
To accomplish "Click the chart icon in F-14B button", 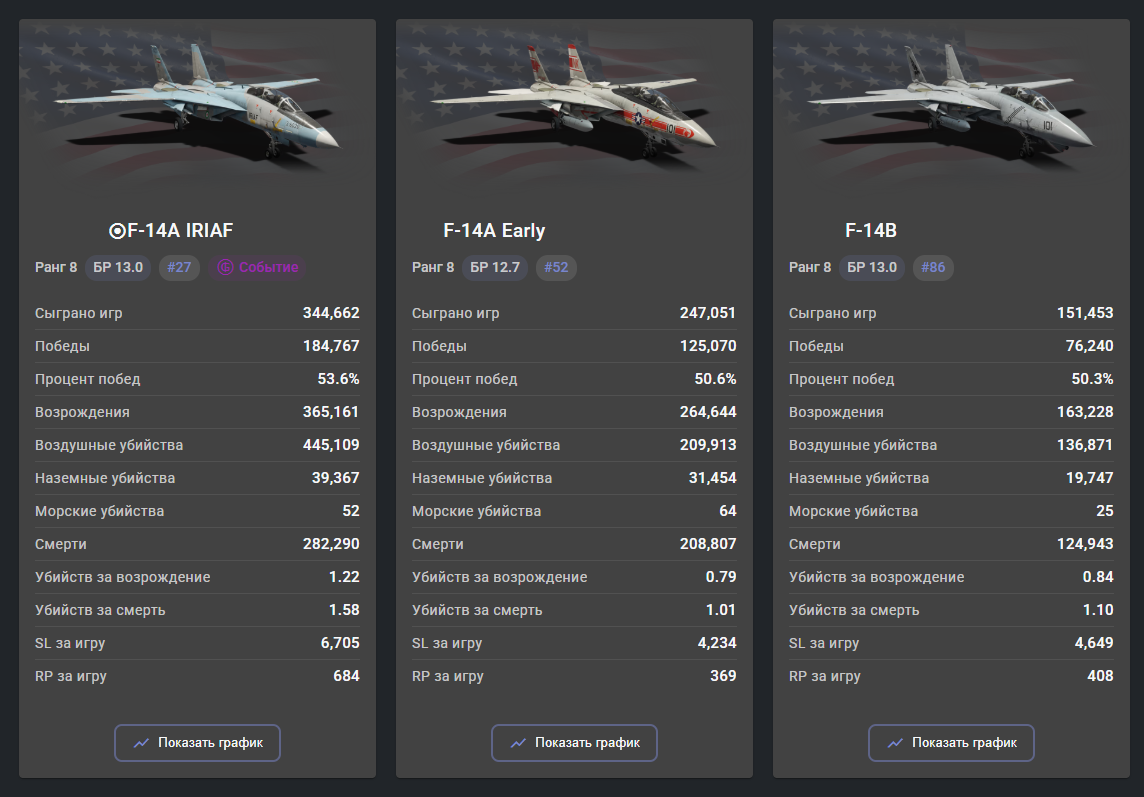I will click(x=895, y=743).
